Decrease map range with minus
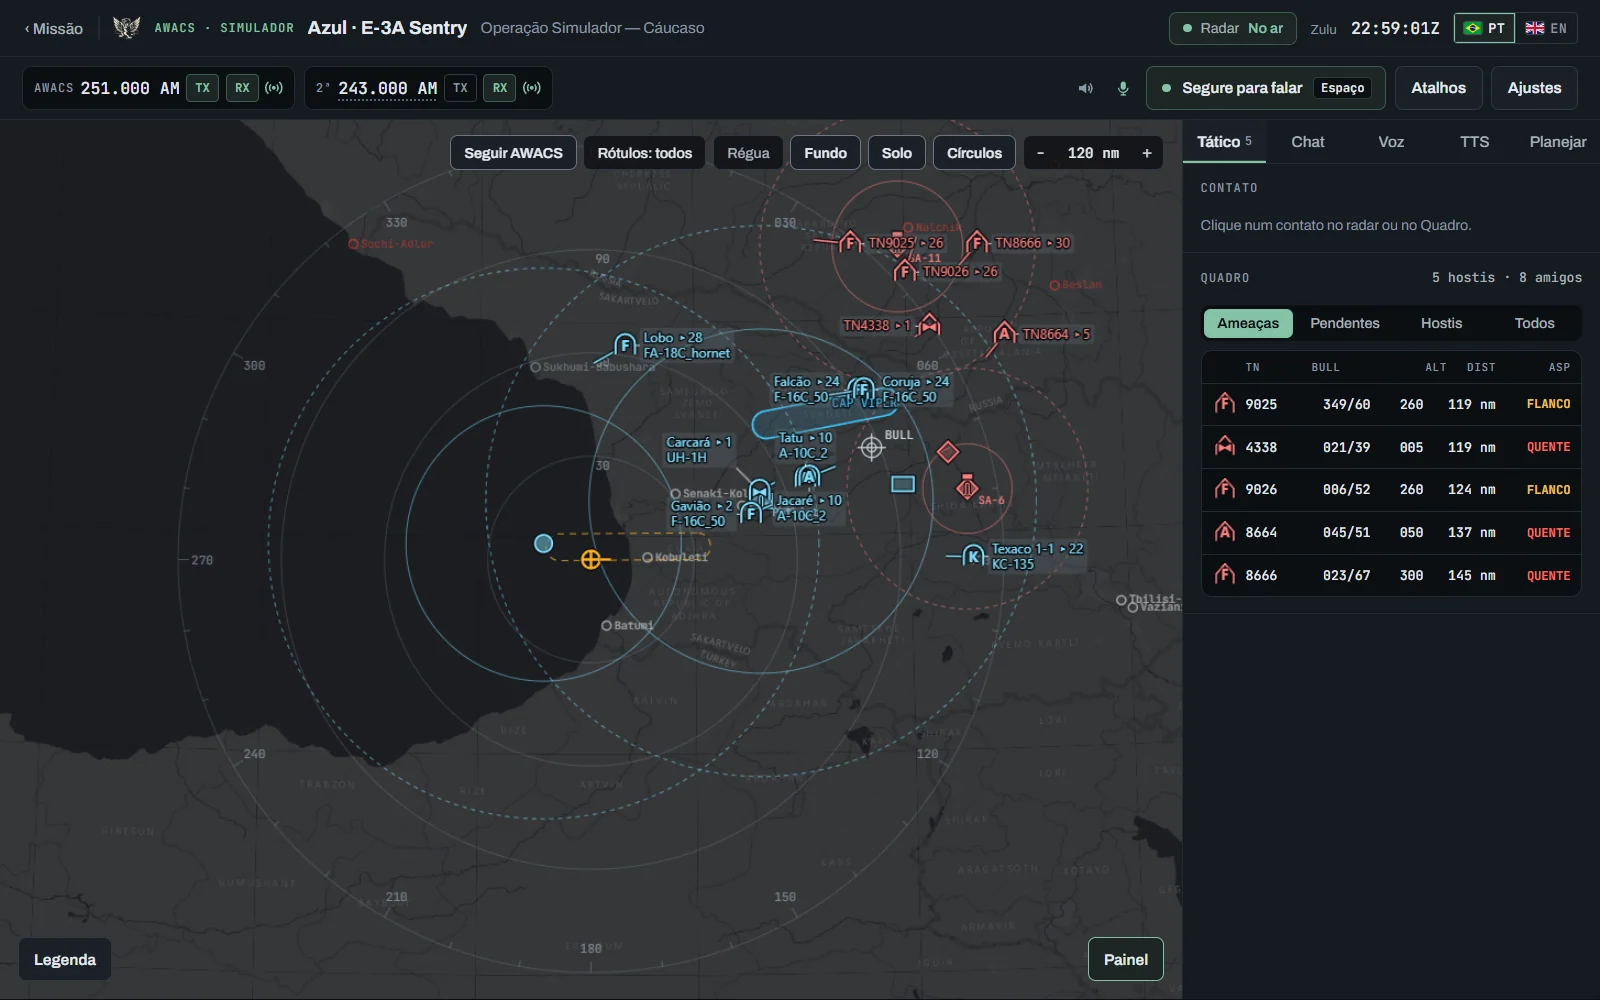This screenshot has width=1600, height=1000. (1040, 153)
